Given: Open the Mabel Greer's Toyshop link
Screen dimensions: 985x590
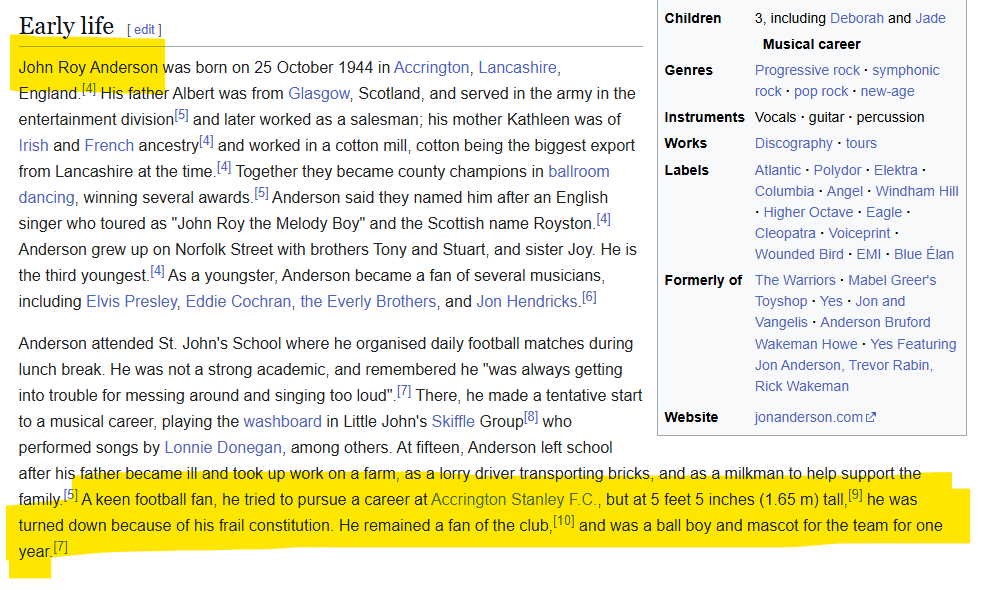Looking at the screenshot, I should click(x=846, y=291).
